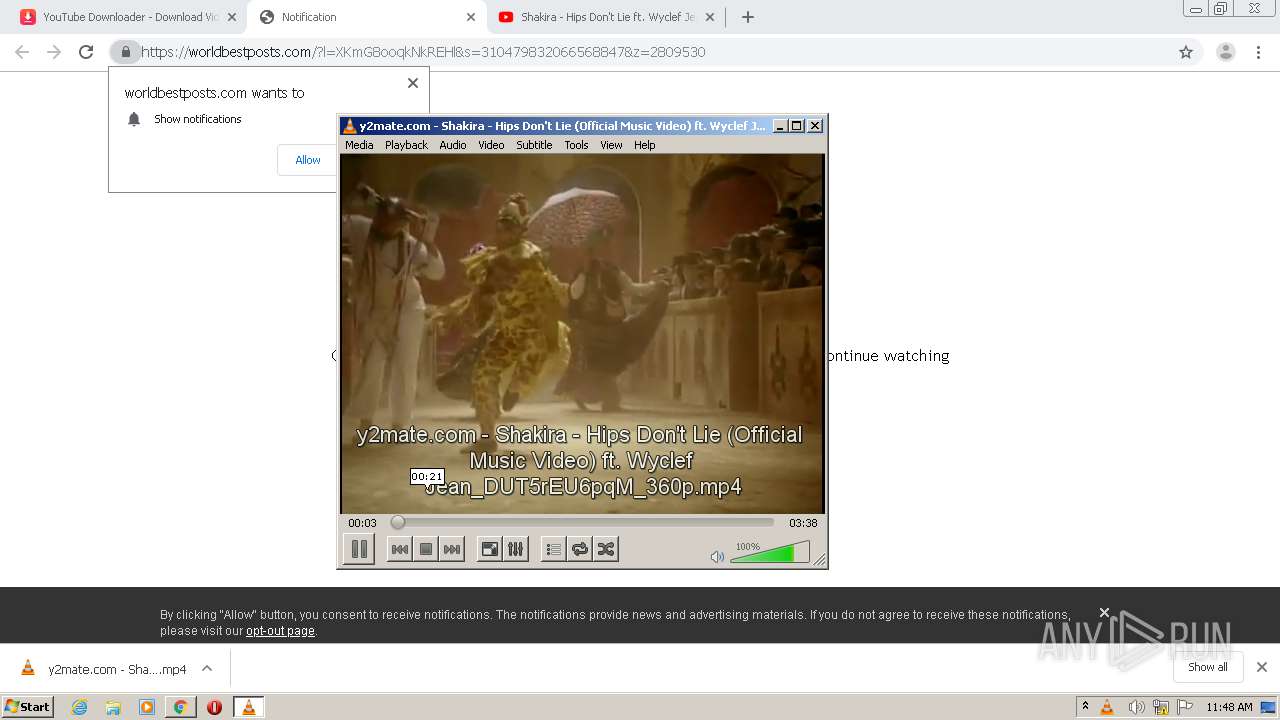Mute audio with VLC speaker icon

pyautogui.click(x=717, y=557)
